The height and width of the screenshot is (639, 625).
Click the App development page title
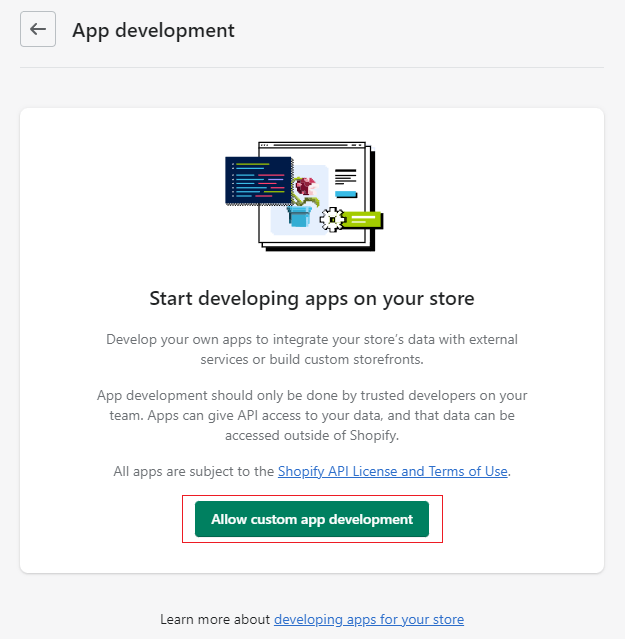point(153,30)
